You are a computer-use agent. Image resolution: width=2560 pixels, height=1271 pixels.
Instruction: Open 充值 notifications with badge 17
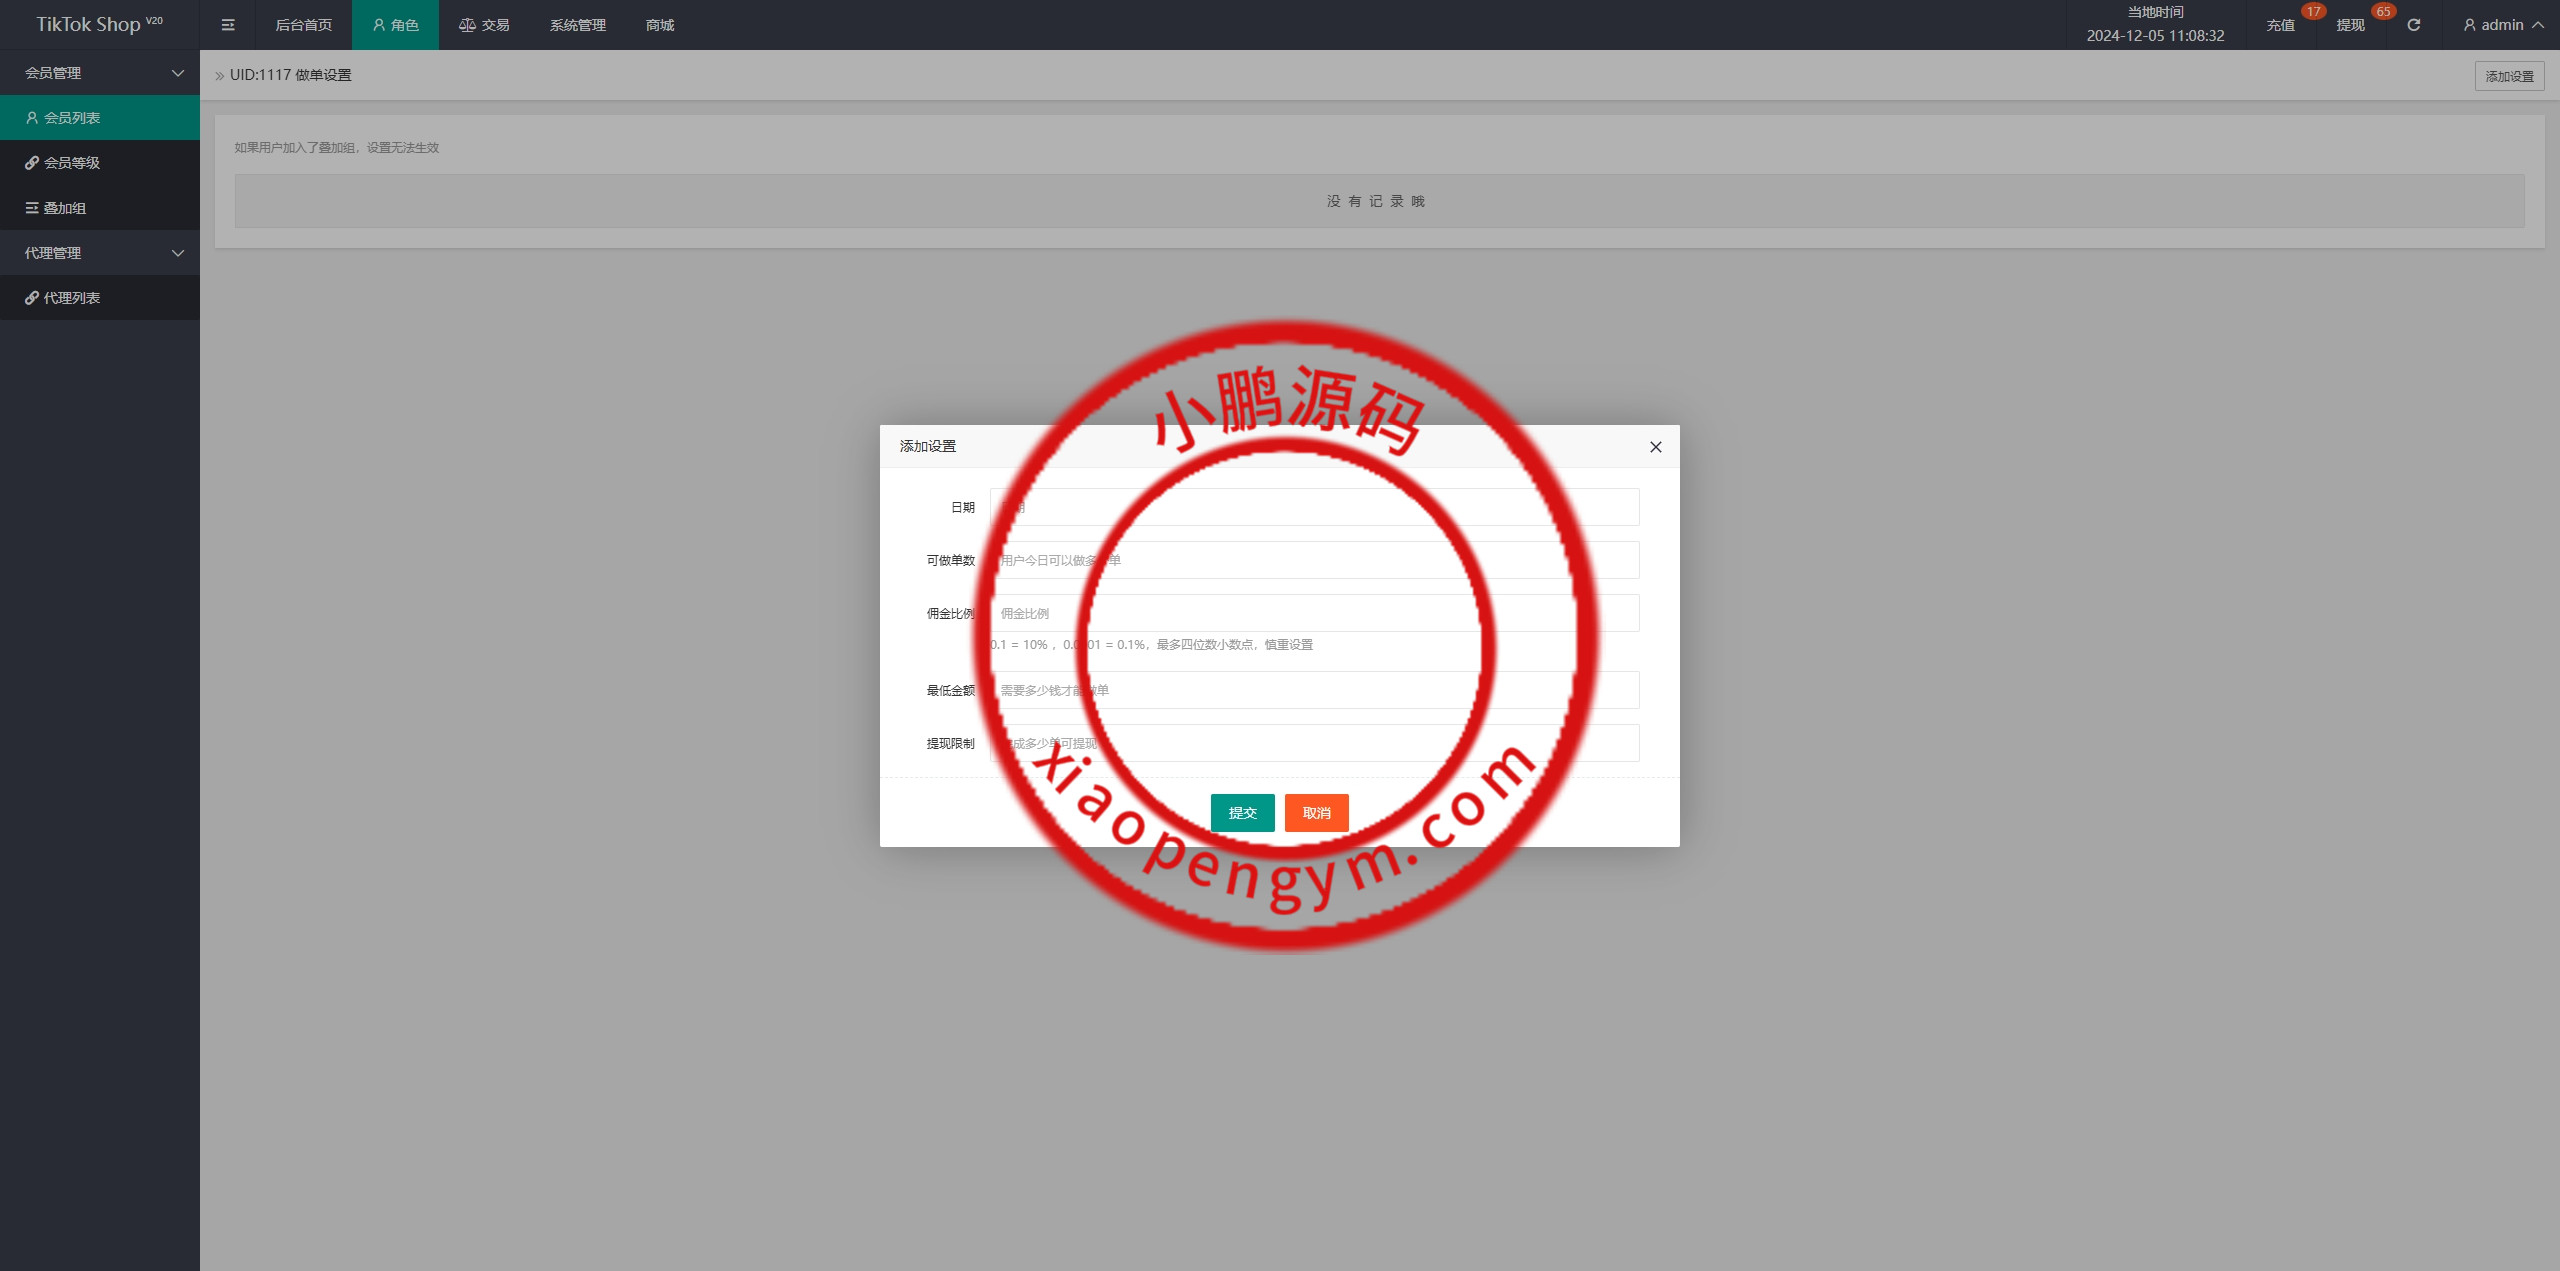pos(2280,25)
